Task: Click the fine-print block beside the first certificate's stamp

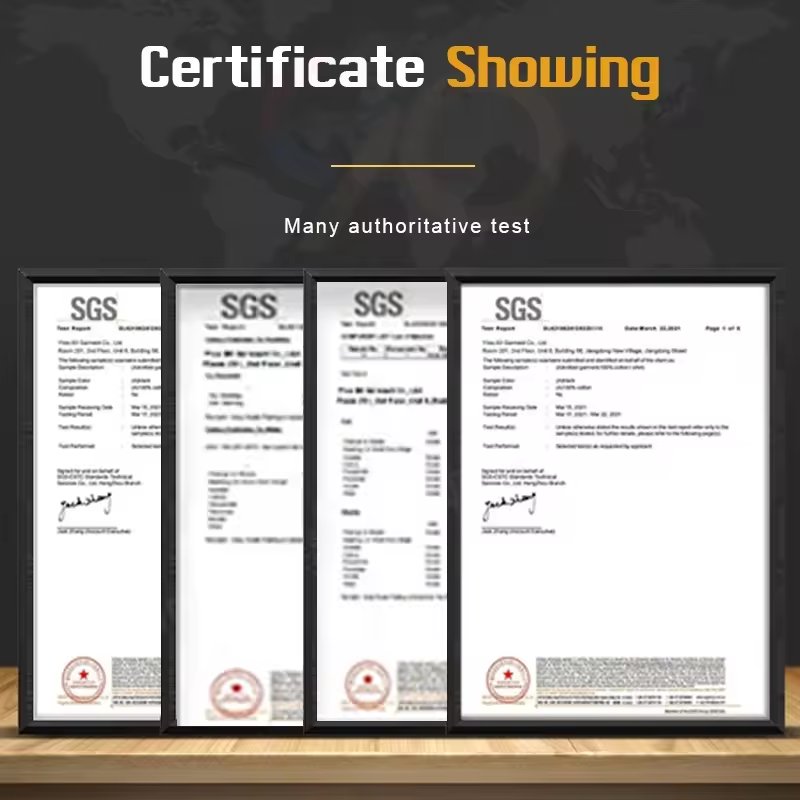Action: click(136, 682)
